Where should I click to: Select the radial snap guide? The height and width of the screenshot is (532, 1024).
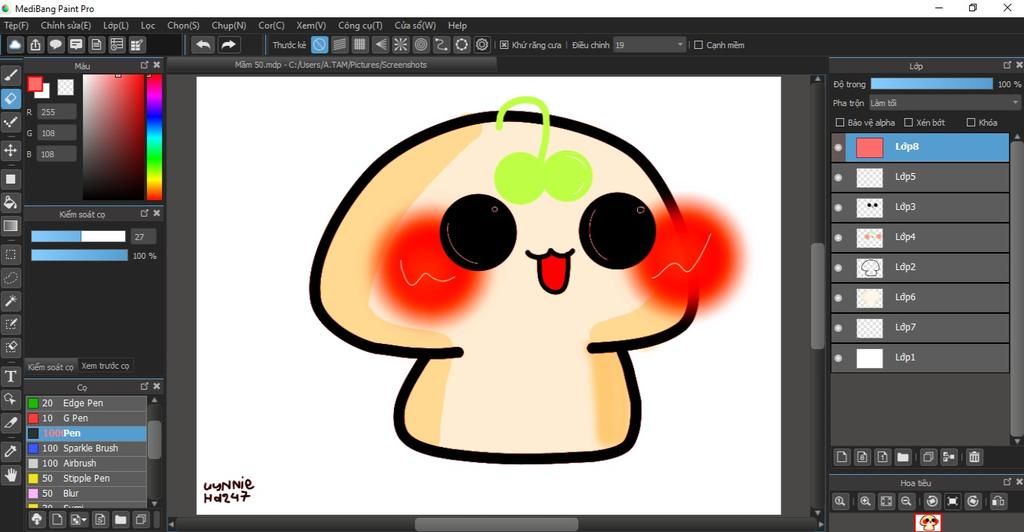click(400, 44)
